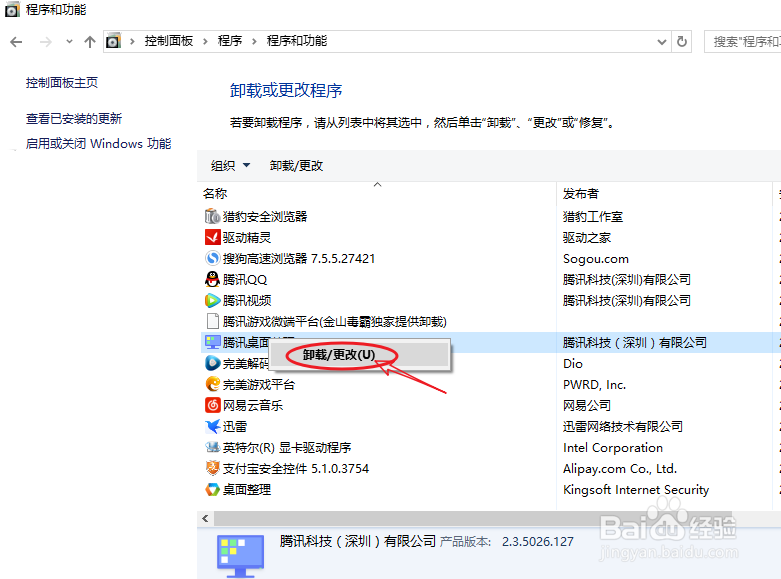This screenshot has width=781, height=579.
Task: Click the 桌面整理 icon
Action: click(x=212, y=489)
